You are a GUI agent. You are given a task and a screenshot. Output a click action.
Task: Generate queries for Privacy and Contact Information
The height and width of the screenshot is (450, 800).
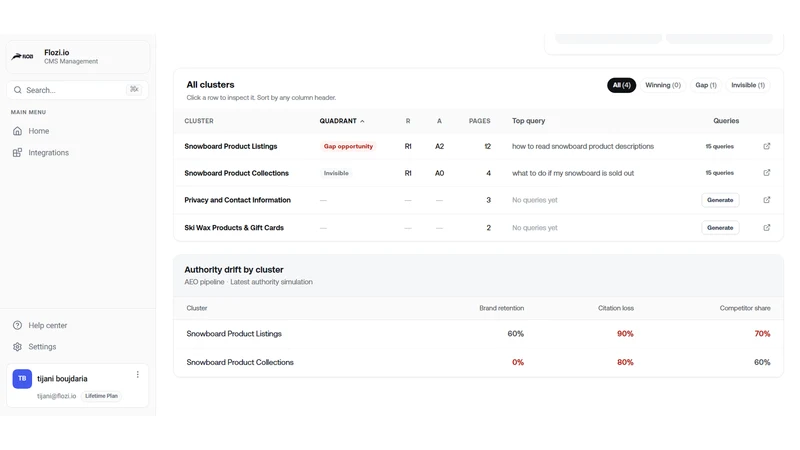[x=720, y=200]
